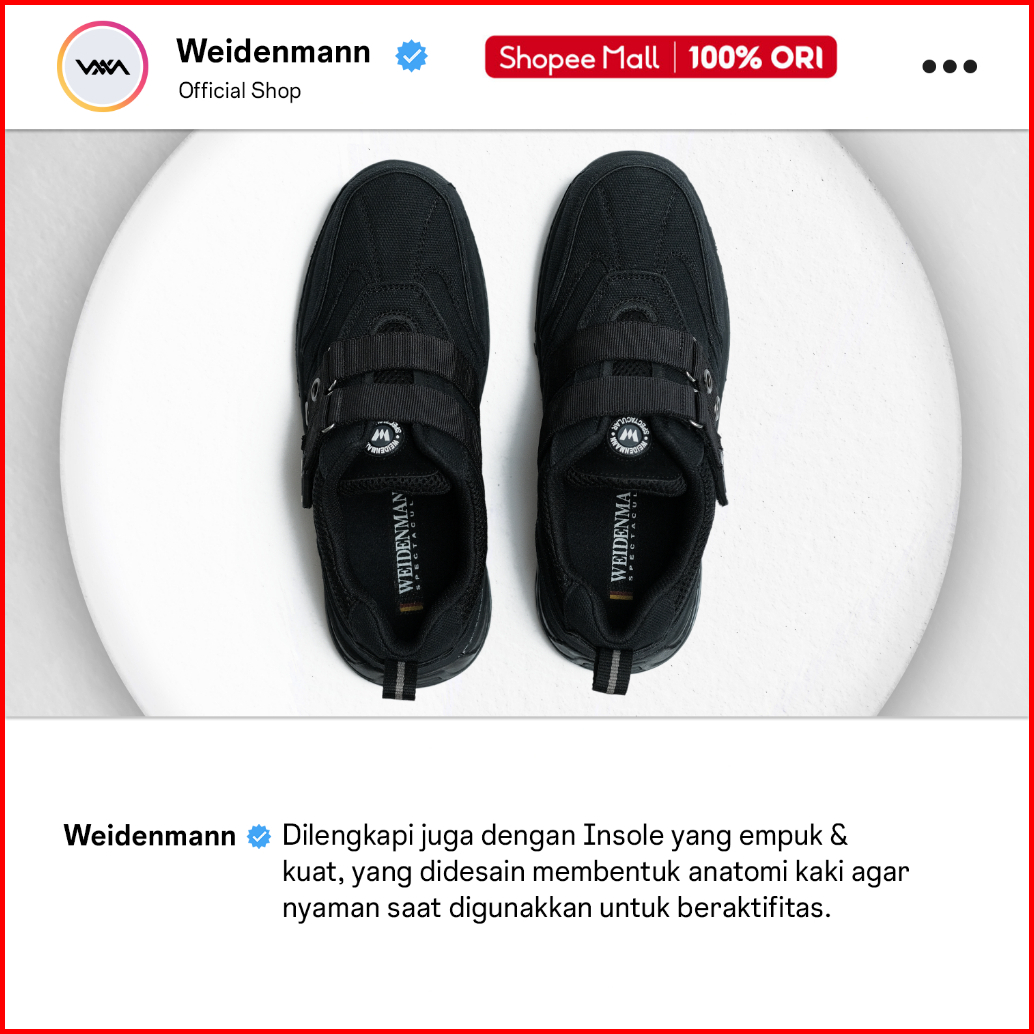Select the right black shoe in photo
Viewport: 1034px width, 1034px height.
click(x=632, y=422)
